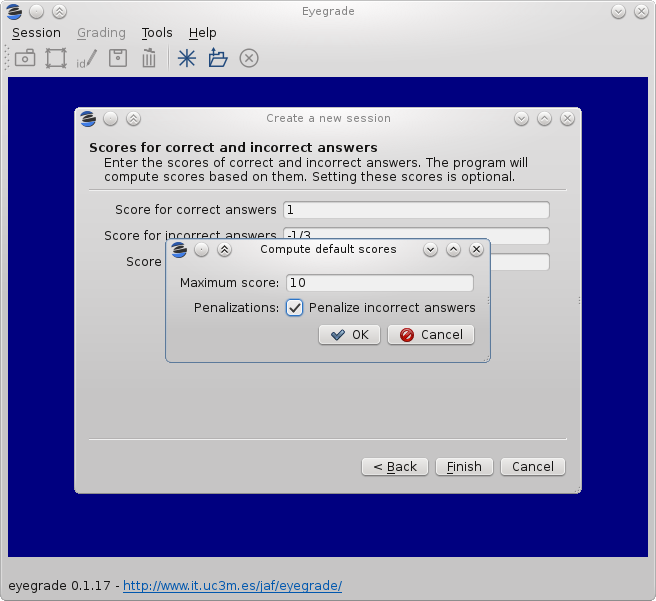Click Eyegrade logo icon in Compute default scores titlebar
The width and height of the screenshot is (656, 601).
179,250
